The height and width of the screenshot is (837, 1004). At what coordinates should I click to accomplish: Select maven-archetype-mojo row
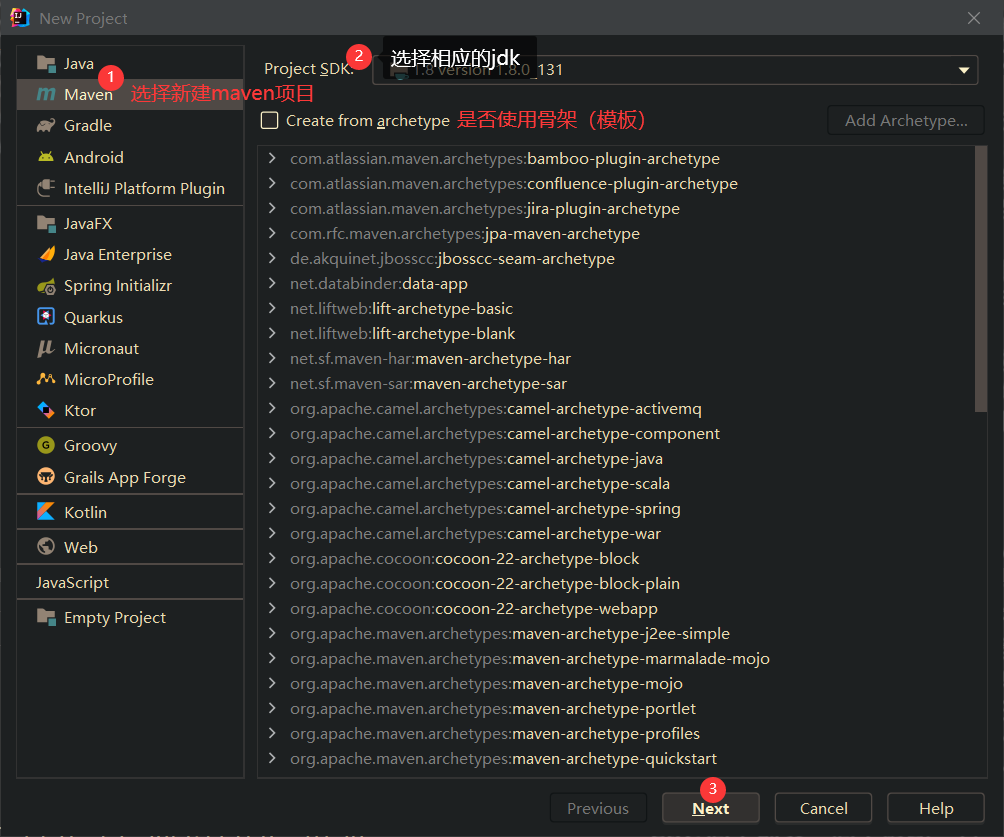(616, 683)
